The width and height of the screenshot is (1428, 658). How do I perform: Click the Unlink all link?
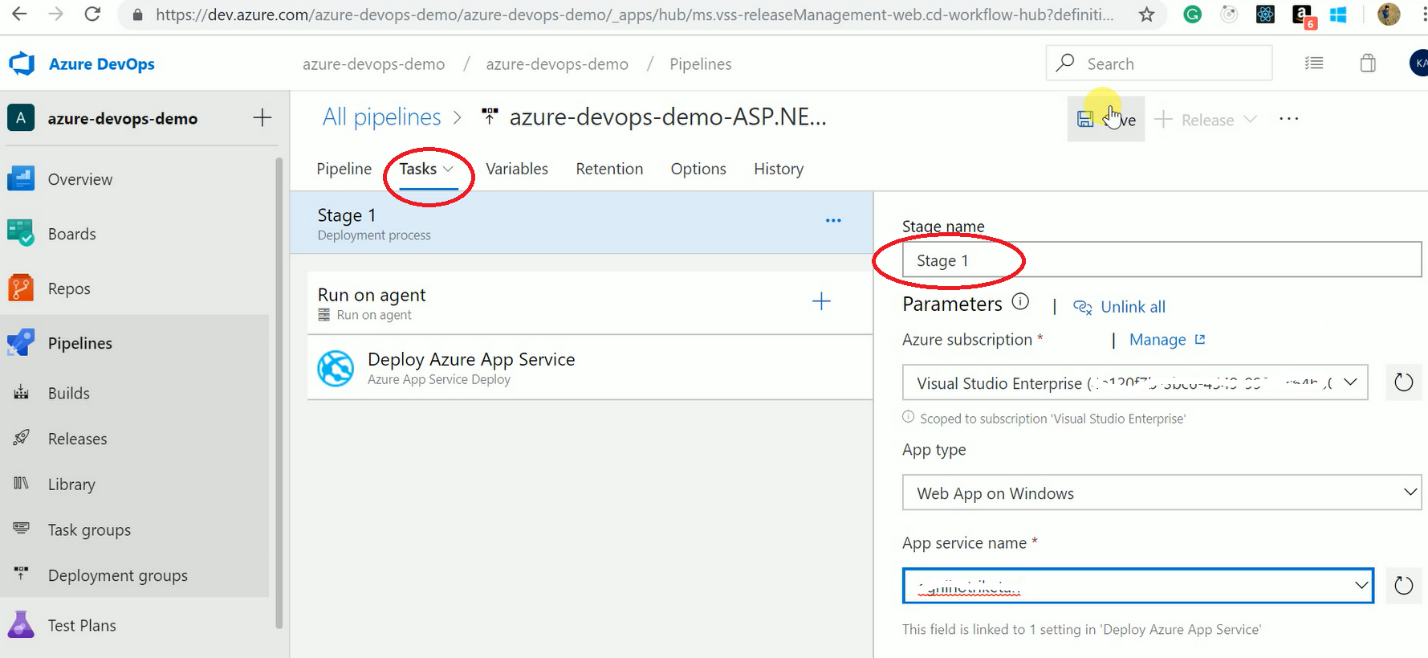pos(1132,307)
